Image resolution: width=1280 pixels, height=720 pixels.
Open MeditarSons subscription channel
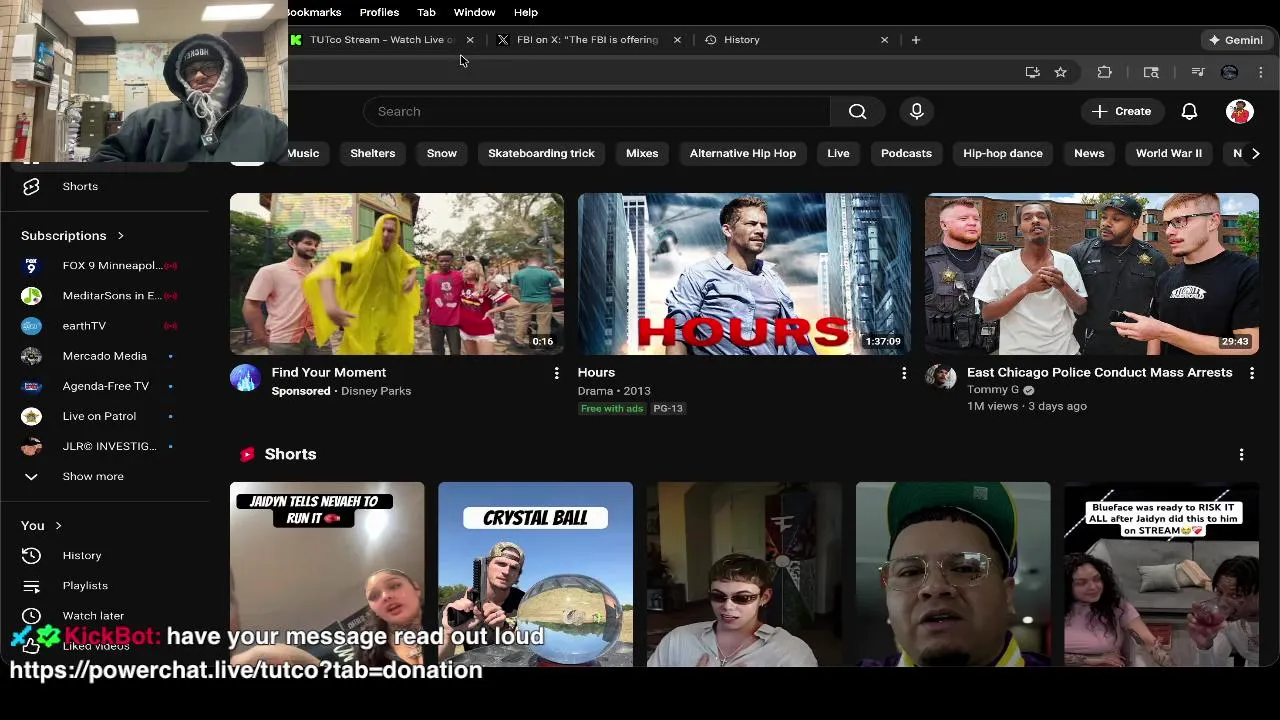click(x=104, y=296)
